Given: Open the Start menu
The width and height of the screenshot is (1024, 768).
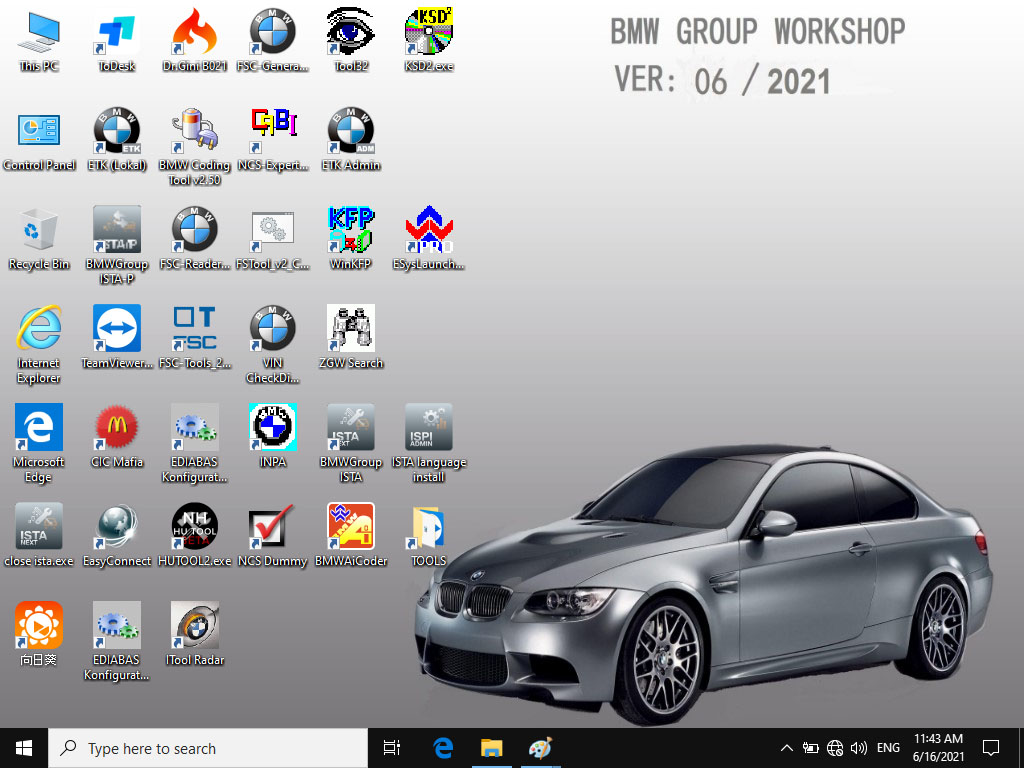Looking at the screenshot, I should [20, 747].
